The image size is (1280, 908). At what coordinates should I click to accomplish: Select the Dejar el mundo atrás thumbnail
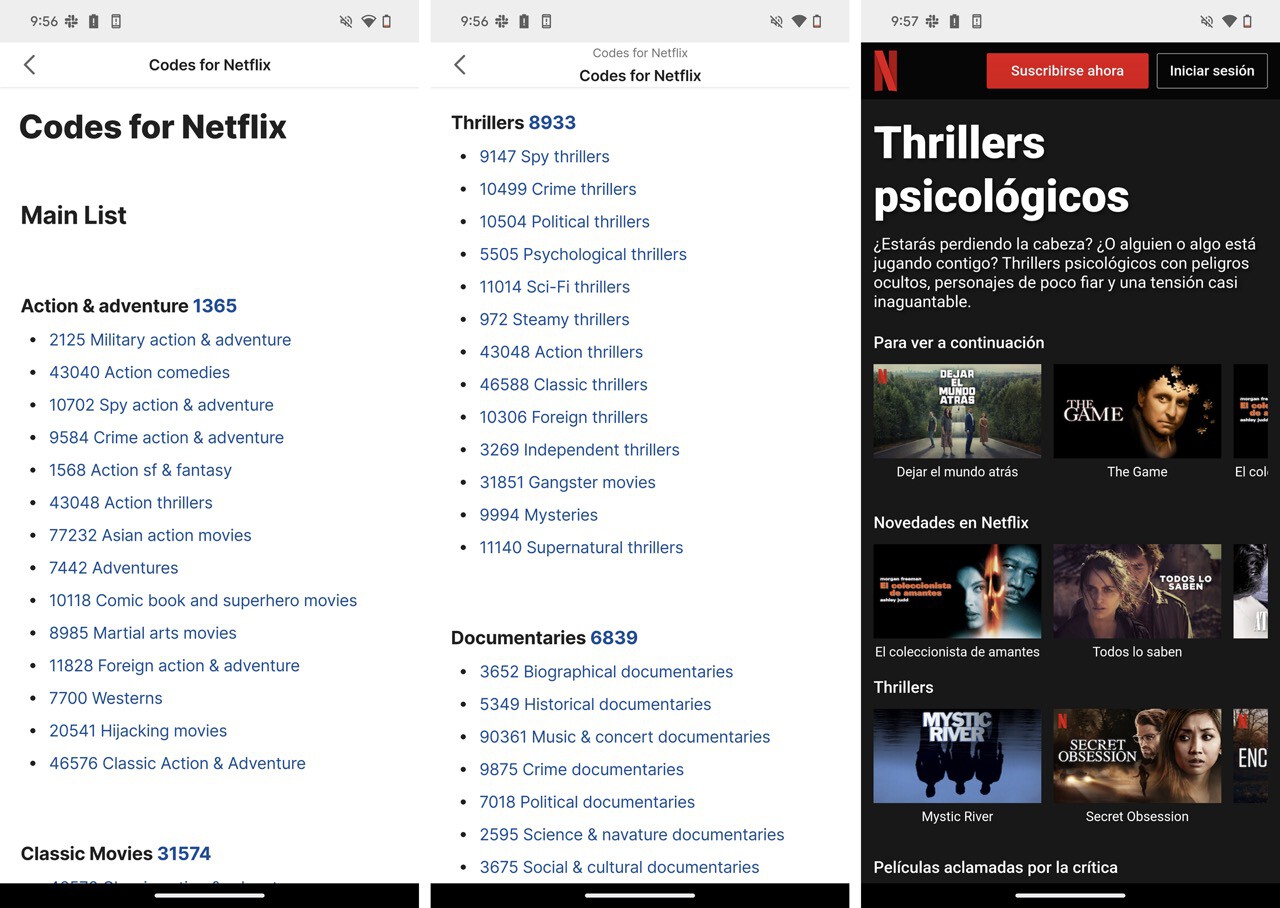click(x=956, y=410)
